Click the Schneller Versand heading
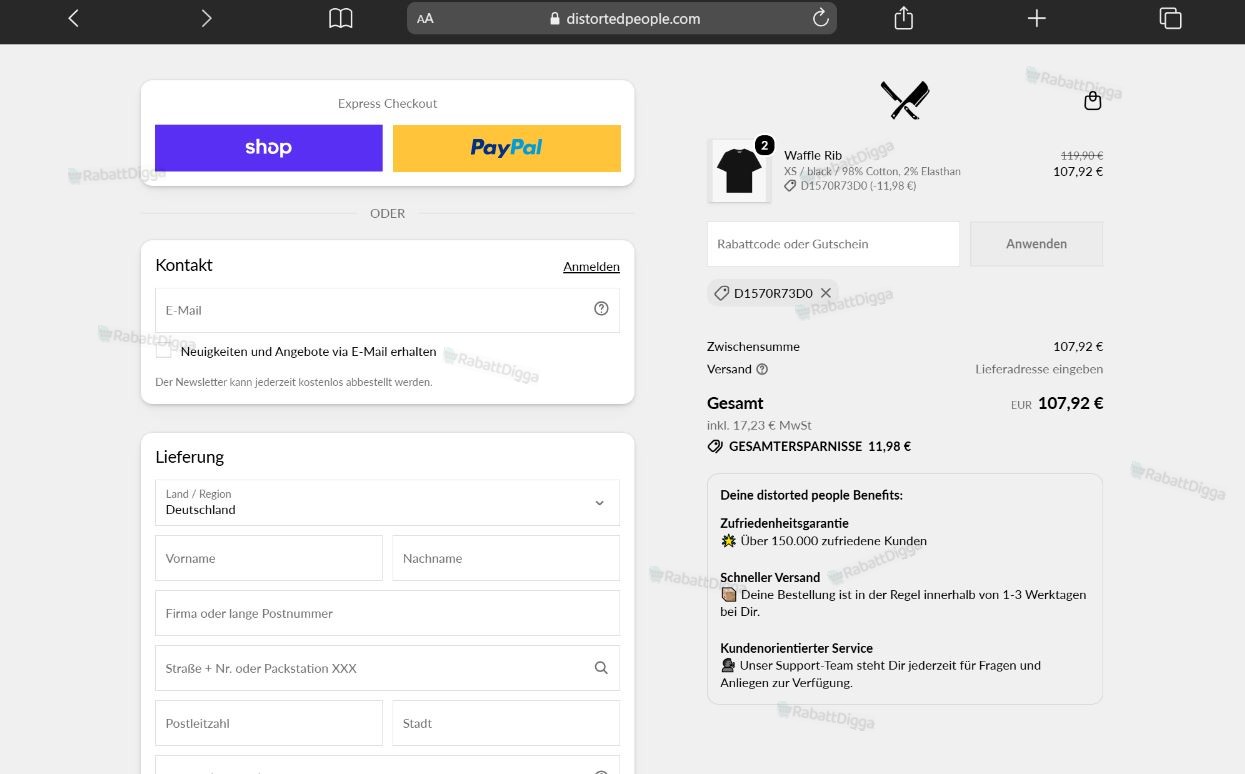This screenshot has height=774, width=1245. [x=770, y=577]
